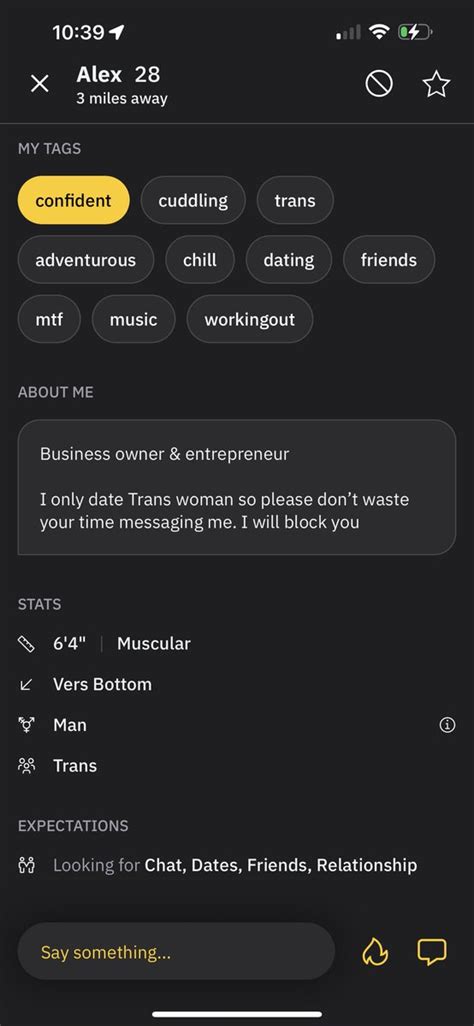Tap the position arrow icon beside Vers Bottom
Viewport: 474px width, 1026px height.
tap(26, 684)
